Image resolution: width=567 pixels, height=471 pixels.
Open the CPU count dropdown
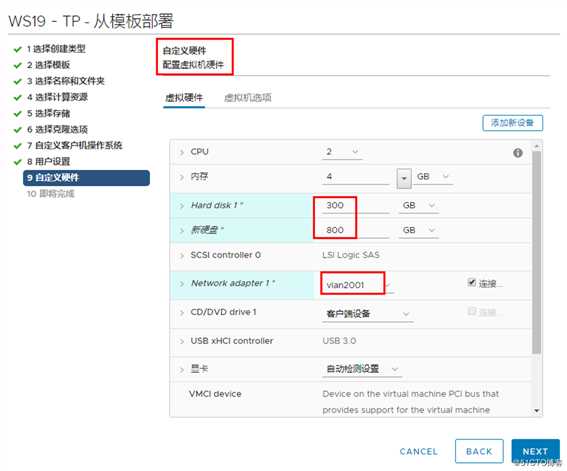(342, 152)
